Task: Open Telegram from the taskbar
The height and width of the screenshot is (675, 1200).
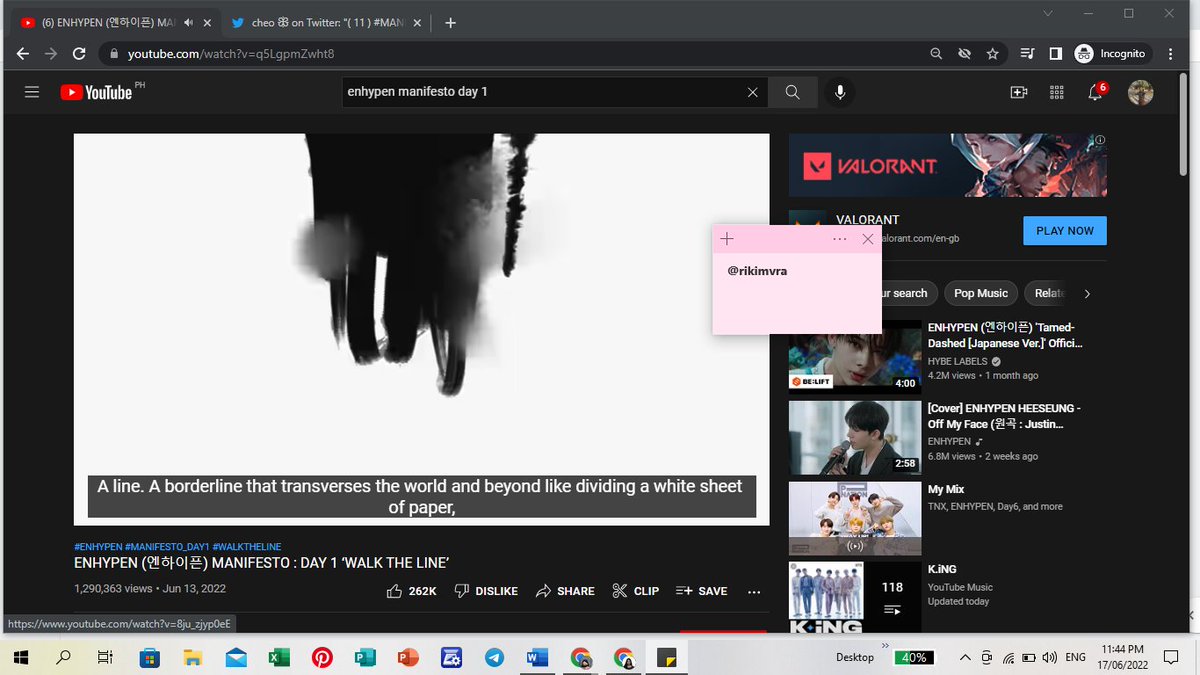Action: [494, 657]
